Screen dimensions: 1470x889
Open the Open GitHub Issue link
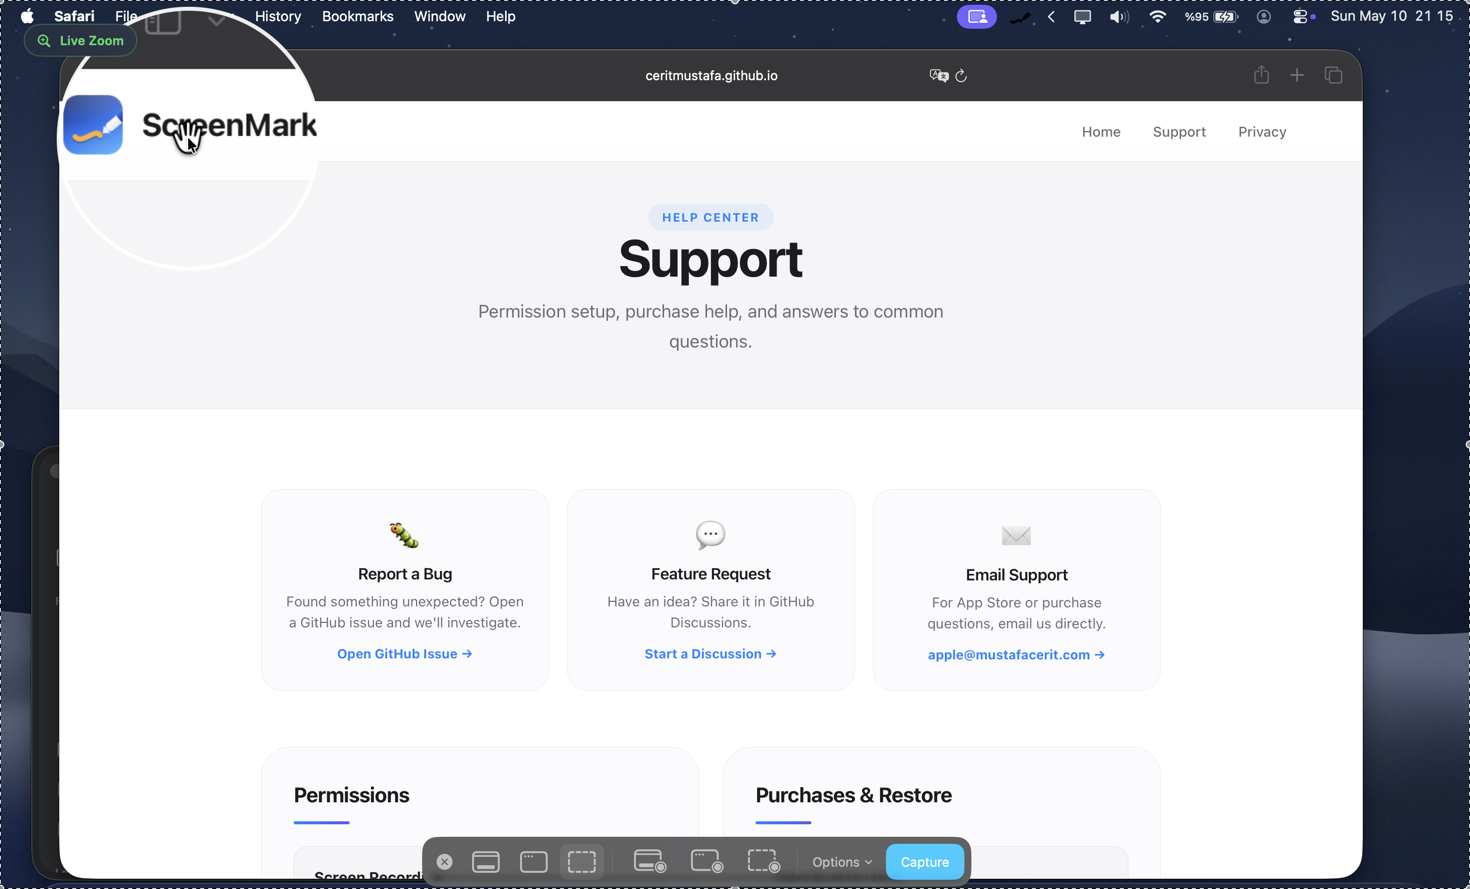(x=405, y=654)
